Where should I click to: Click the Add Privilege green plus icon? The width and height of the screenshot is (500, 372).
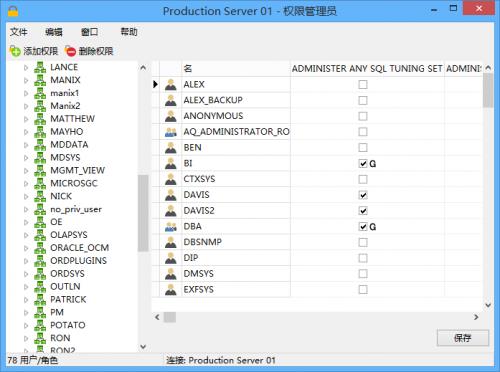point(15,51)
